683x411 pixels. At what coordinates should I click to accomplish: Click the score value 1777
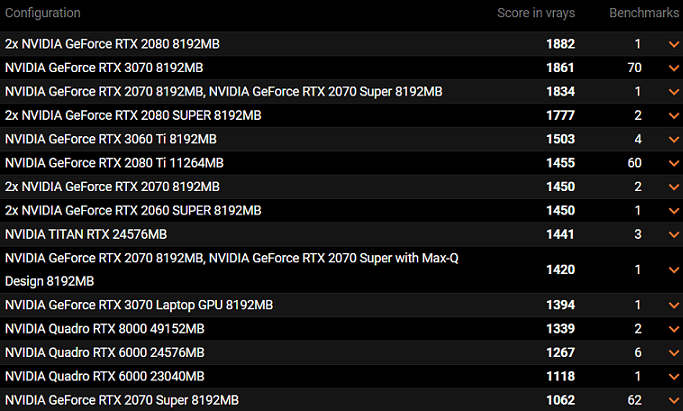[561, 115]
